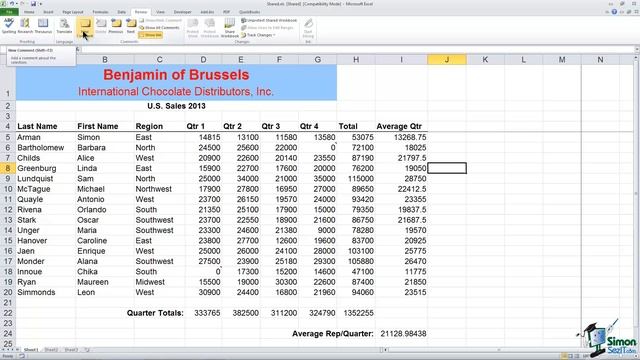Click the Start Inking icon
This screenshot has width=640, height=360.
click(x=308, y=27)
